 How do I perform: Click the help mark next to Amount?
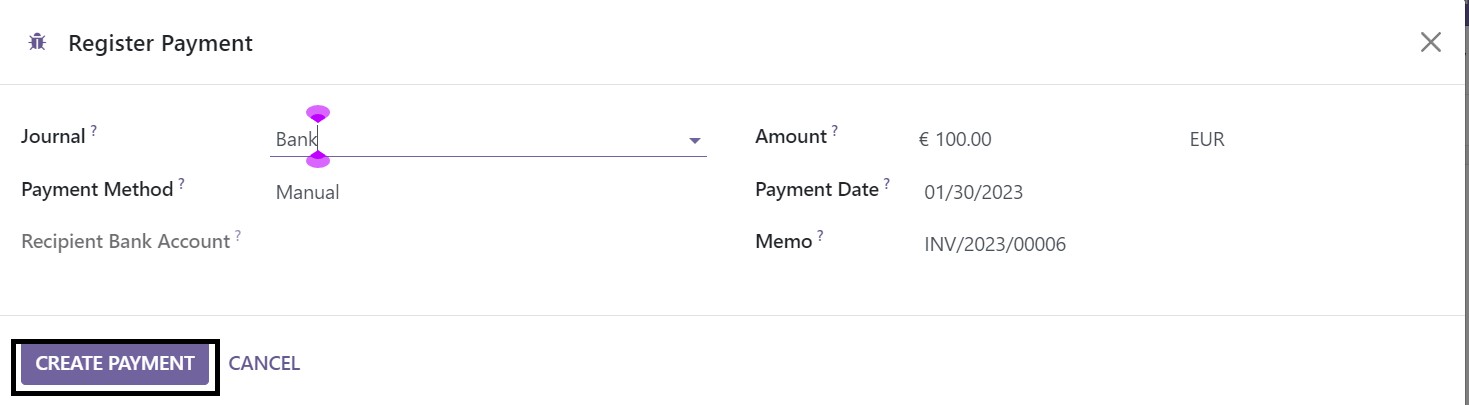pos(835,130)
